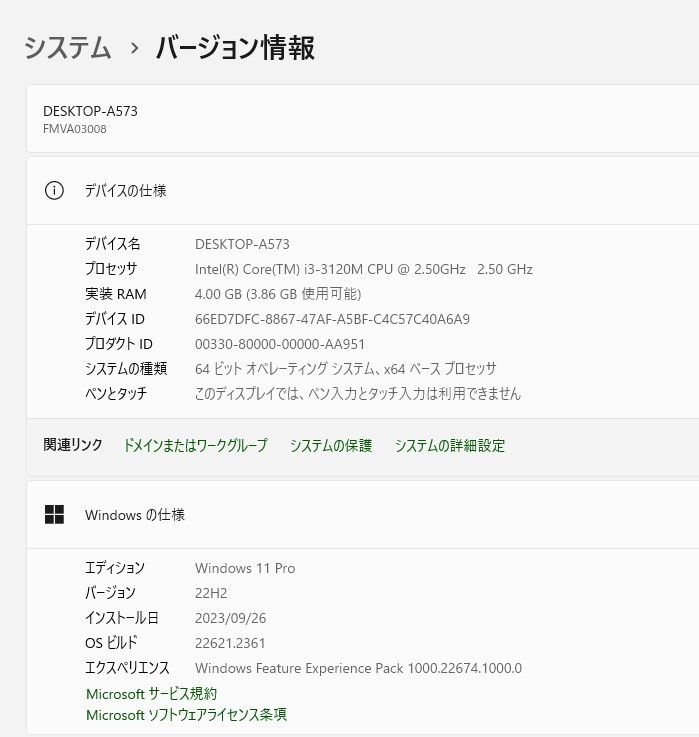Click the Windows logo icon
Viewport: 699px width, 737px height.
click(54, 515)
